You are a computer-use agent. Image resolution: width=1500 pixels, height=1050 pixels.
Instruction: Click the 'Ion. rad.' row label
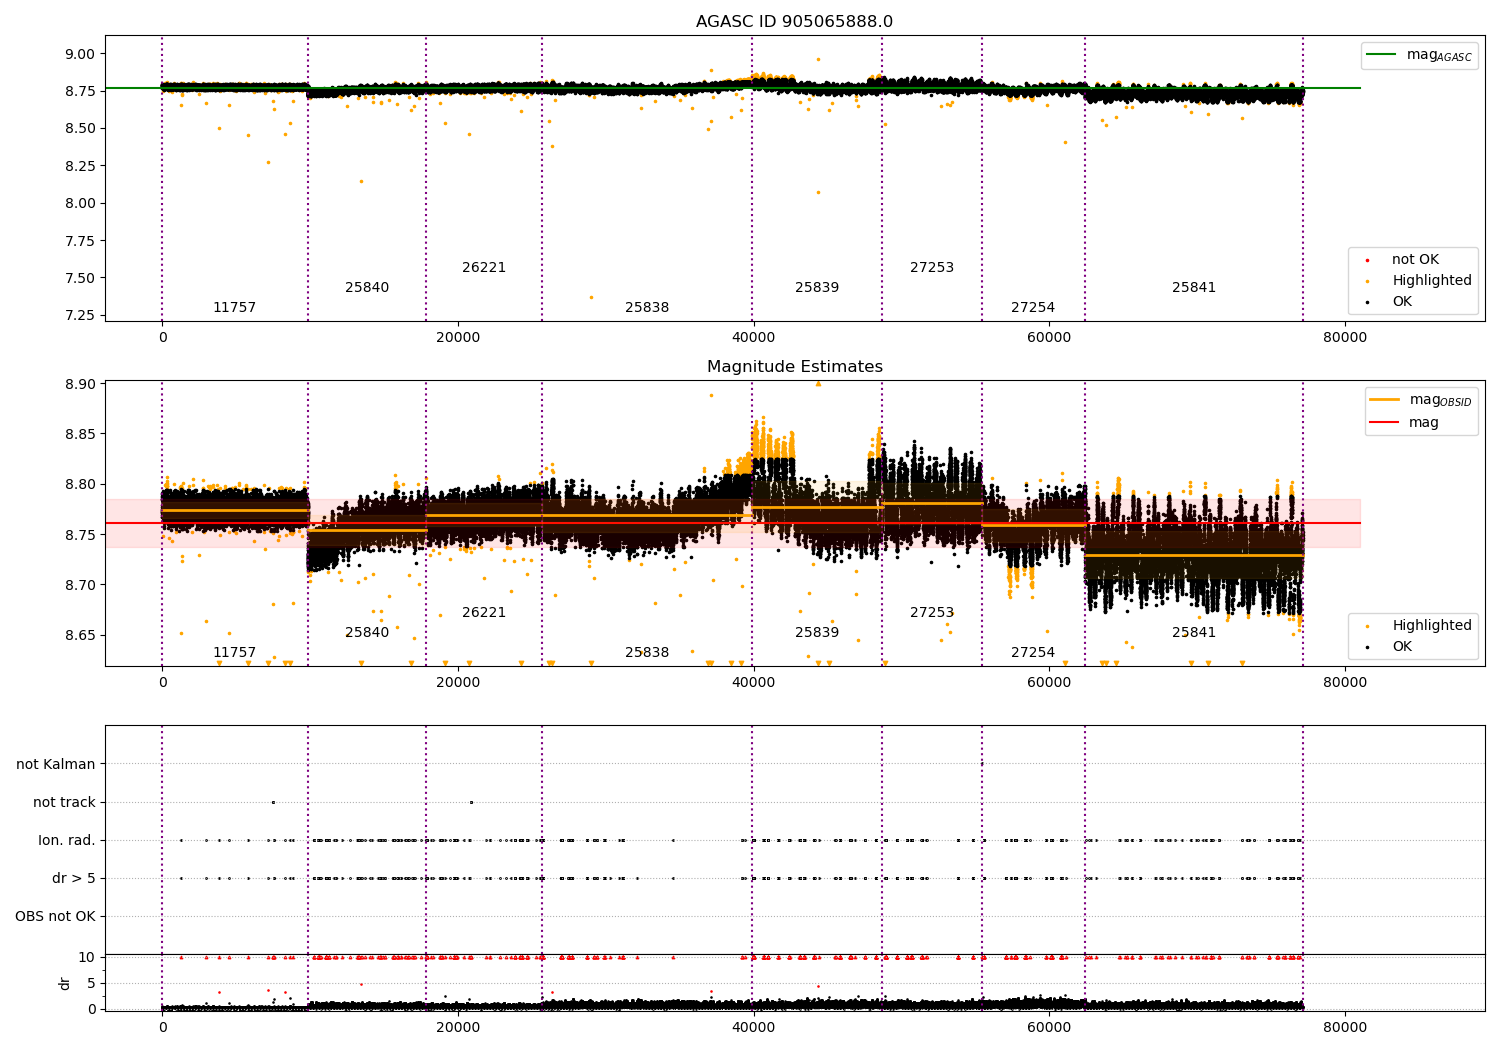pyautogui.click(x=67, y=841)
